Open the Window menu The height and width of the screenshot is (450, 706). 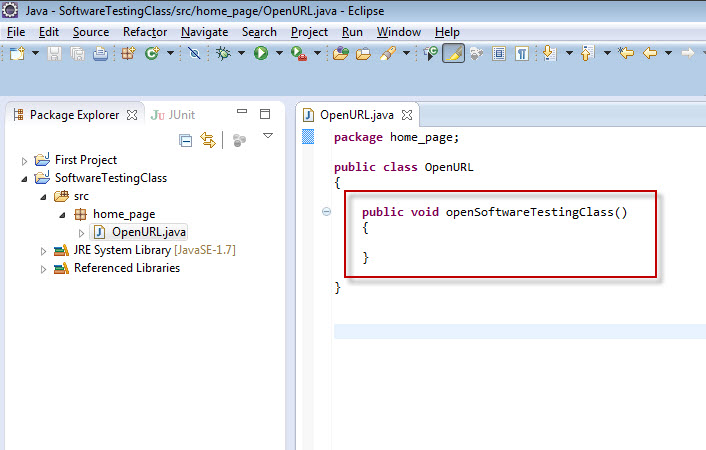point(399,32)
